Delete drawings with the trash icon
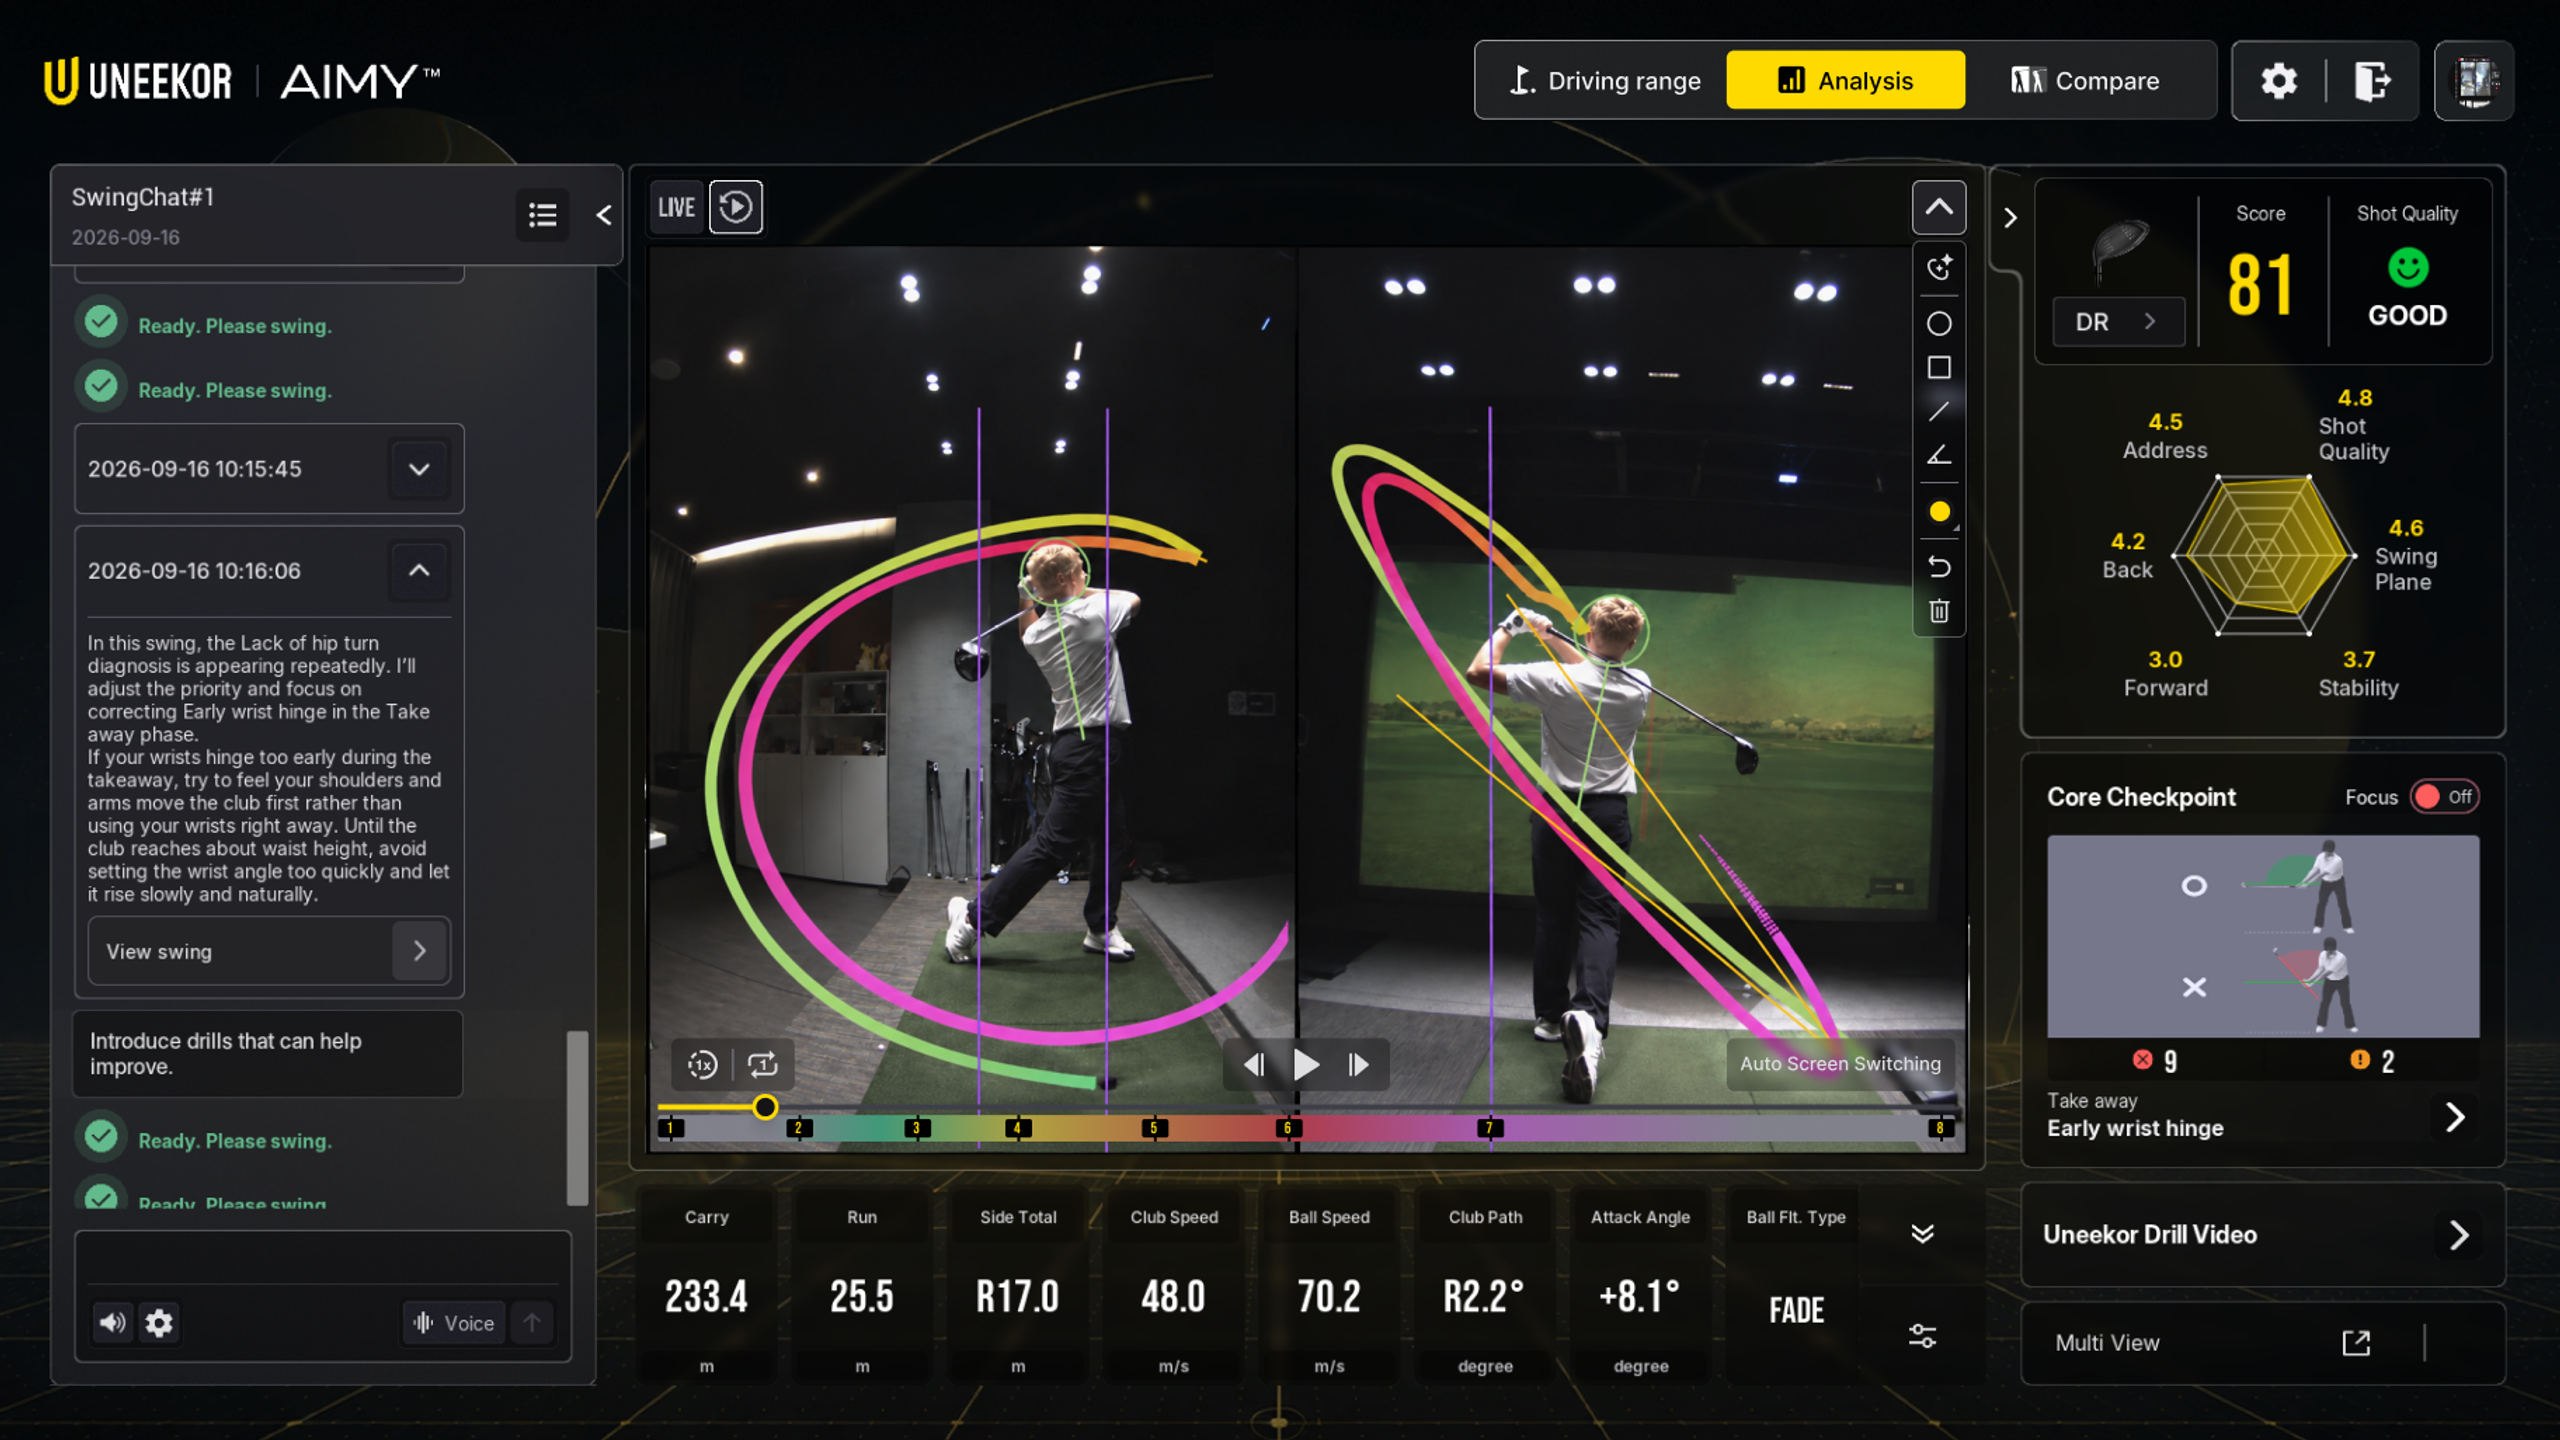This screenshot has height=1440, width=2560. tap(1938, 611)
